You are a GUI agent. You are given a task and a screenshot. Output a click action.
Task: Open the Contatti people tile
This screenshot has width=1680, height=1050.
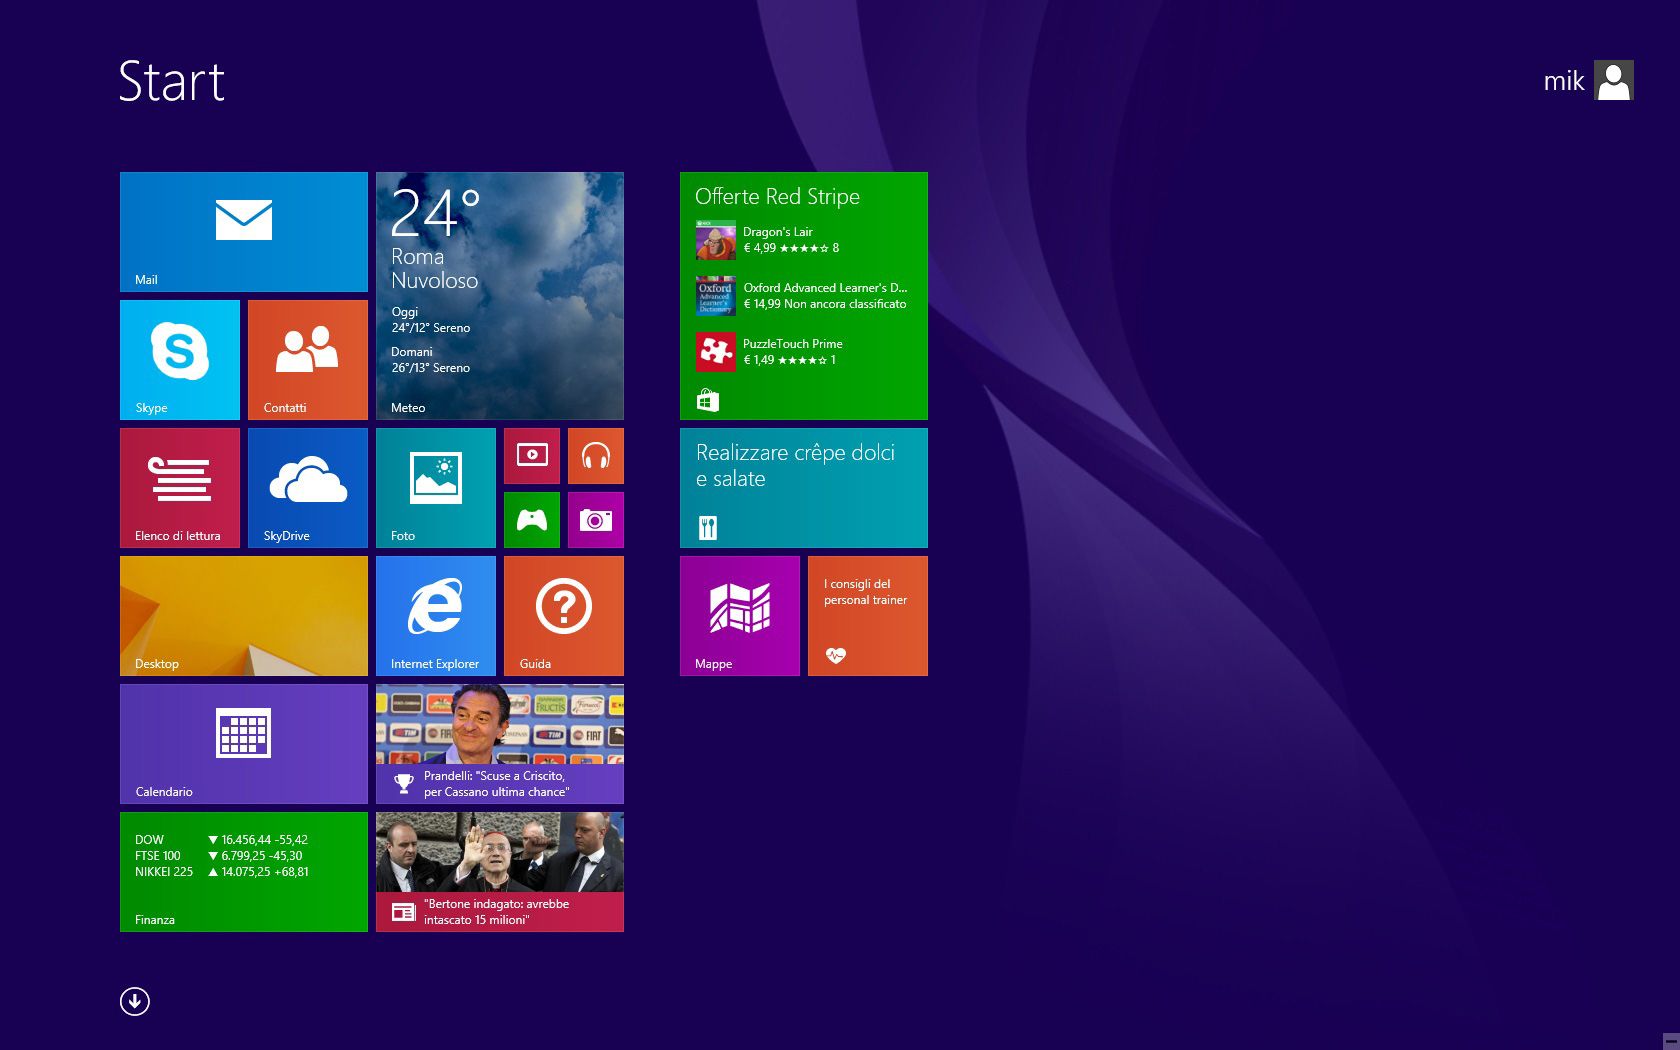point(307,360)
